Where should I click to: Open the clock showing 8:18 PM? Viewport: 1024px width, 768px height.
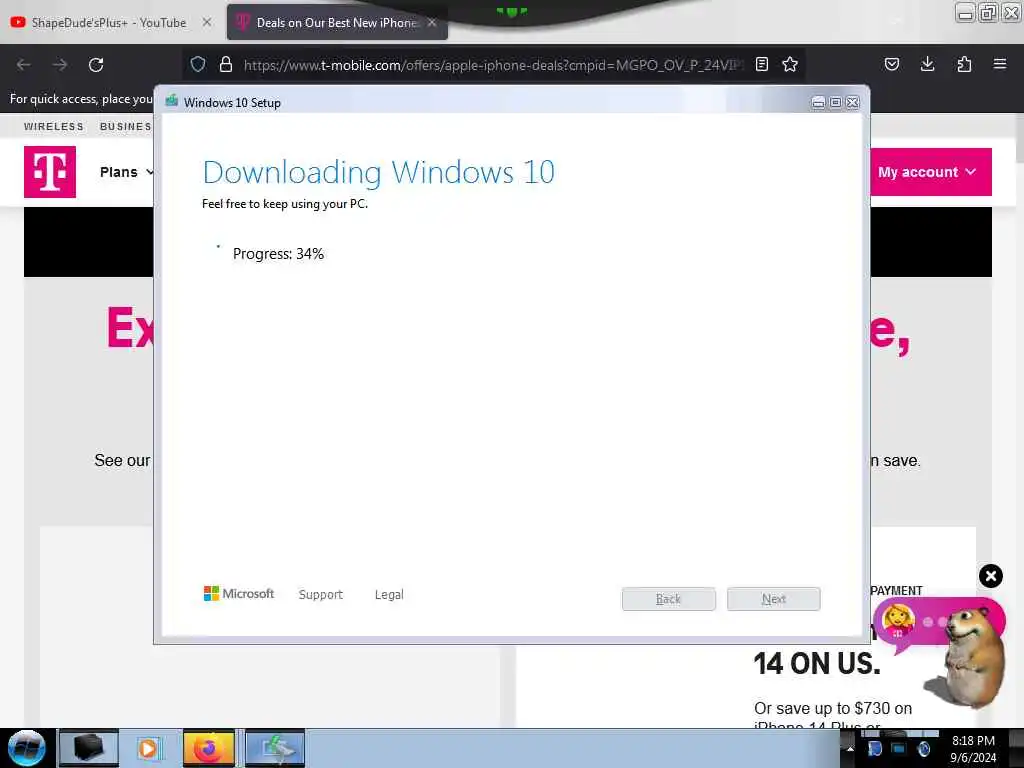click(973, 749)
